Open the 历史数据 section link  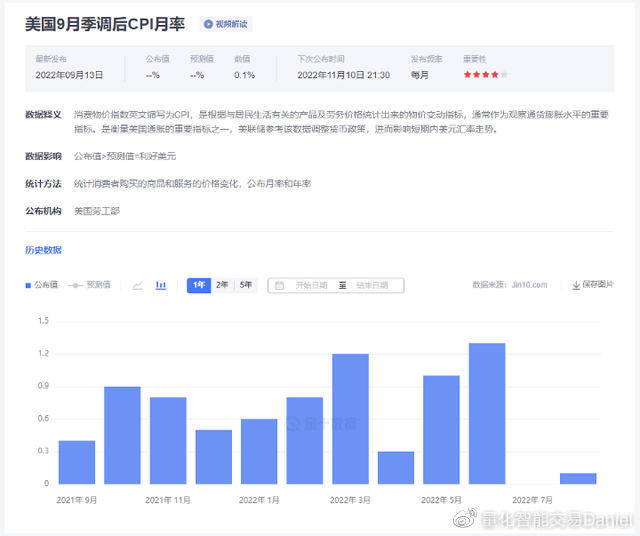coord(43,250)
